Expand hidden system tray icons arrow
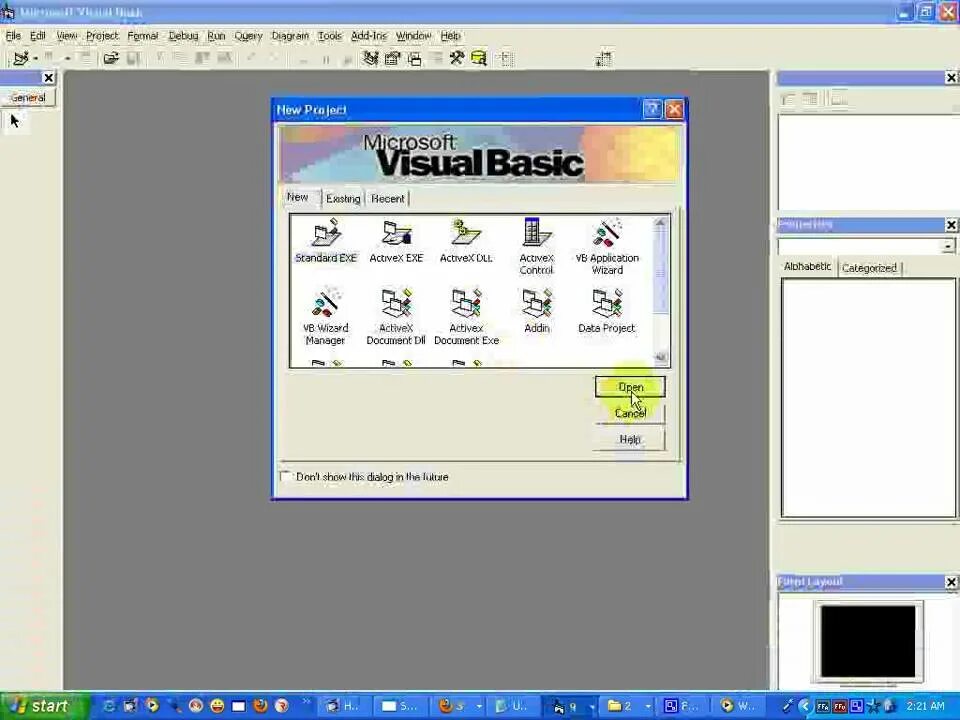The image size is (960, 720). 804,706
